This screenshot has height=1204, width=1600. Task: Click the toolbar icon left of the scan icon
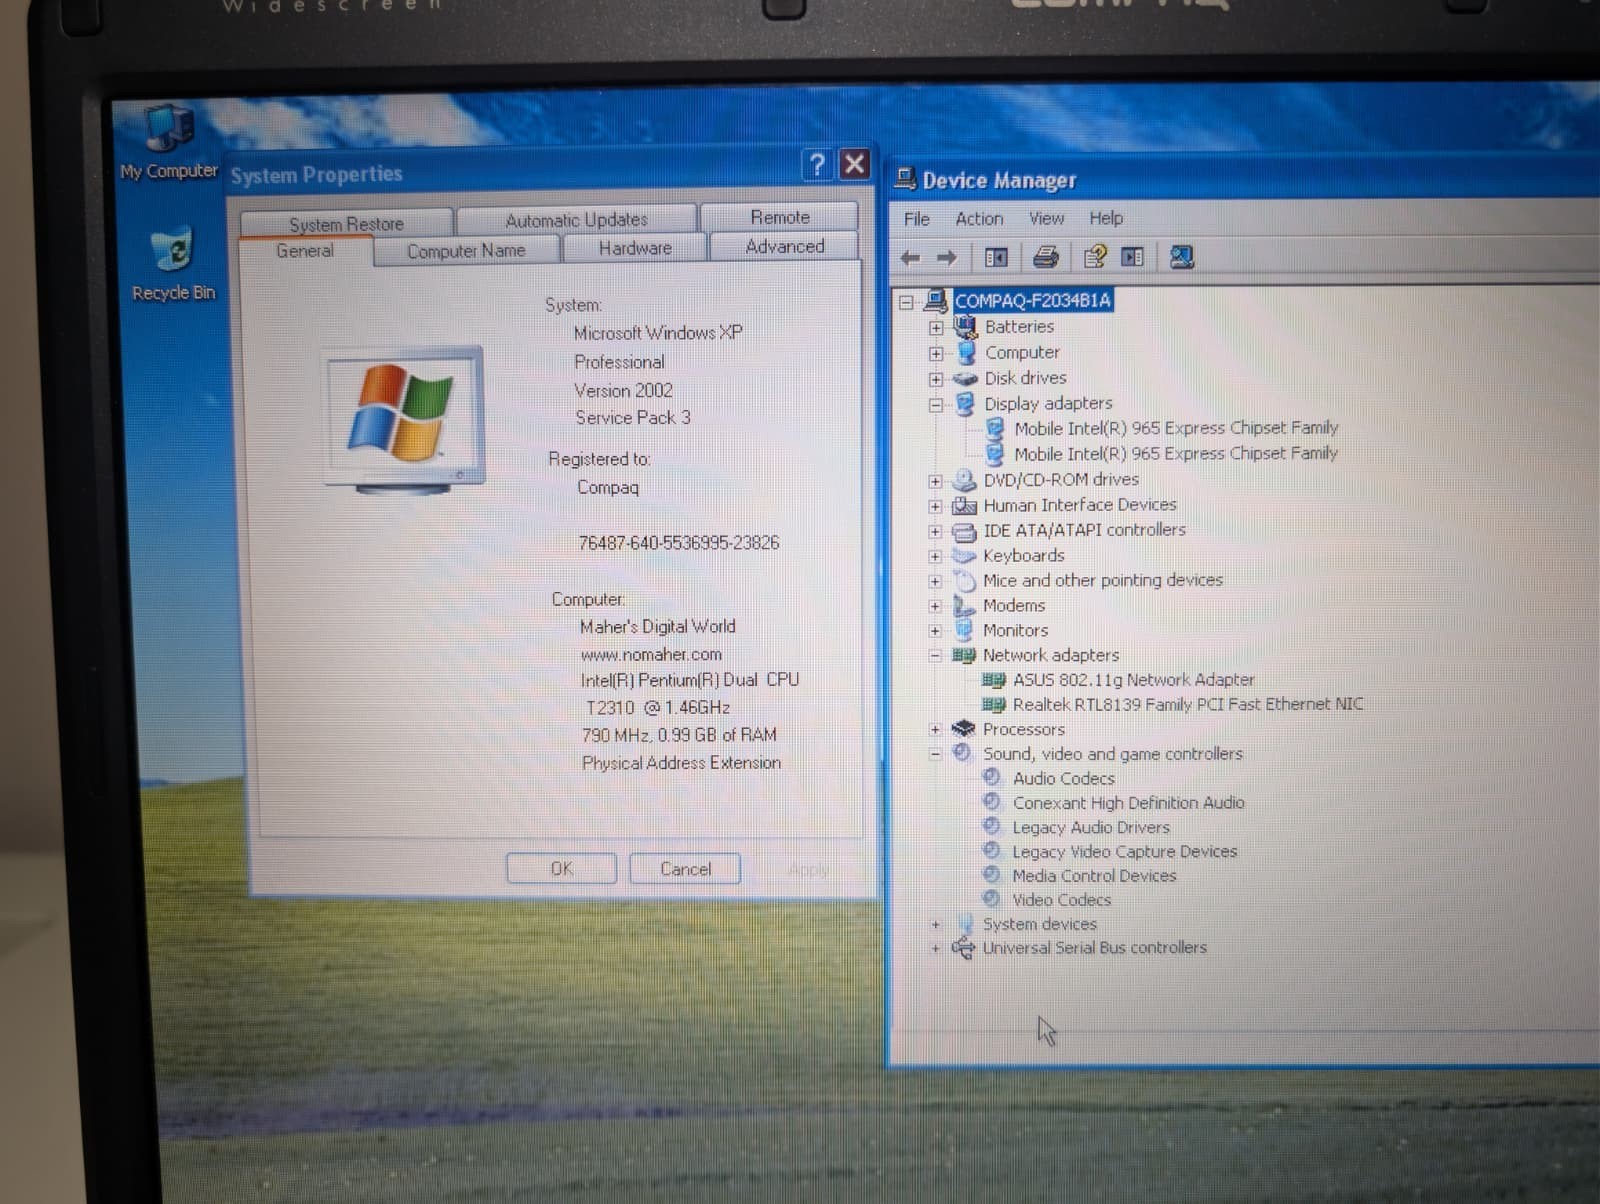pyautogui.click(x=1132, y=258)
